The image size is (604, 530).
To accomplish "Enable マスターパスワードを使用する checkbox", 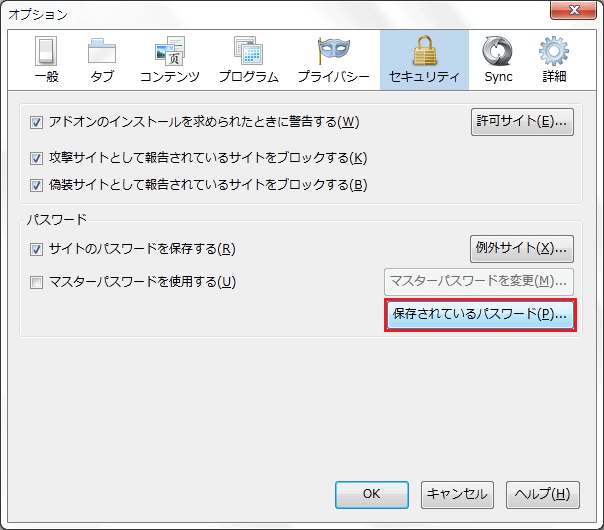I will click(37, 282).
